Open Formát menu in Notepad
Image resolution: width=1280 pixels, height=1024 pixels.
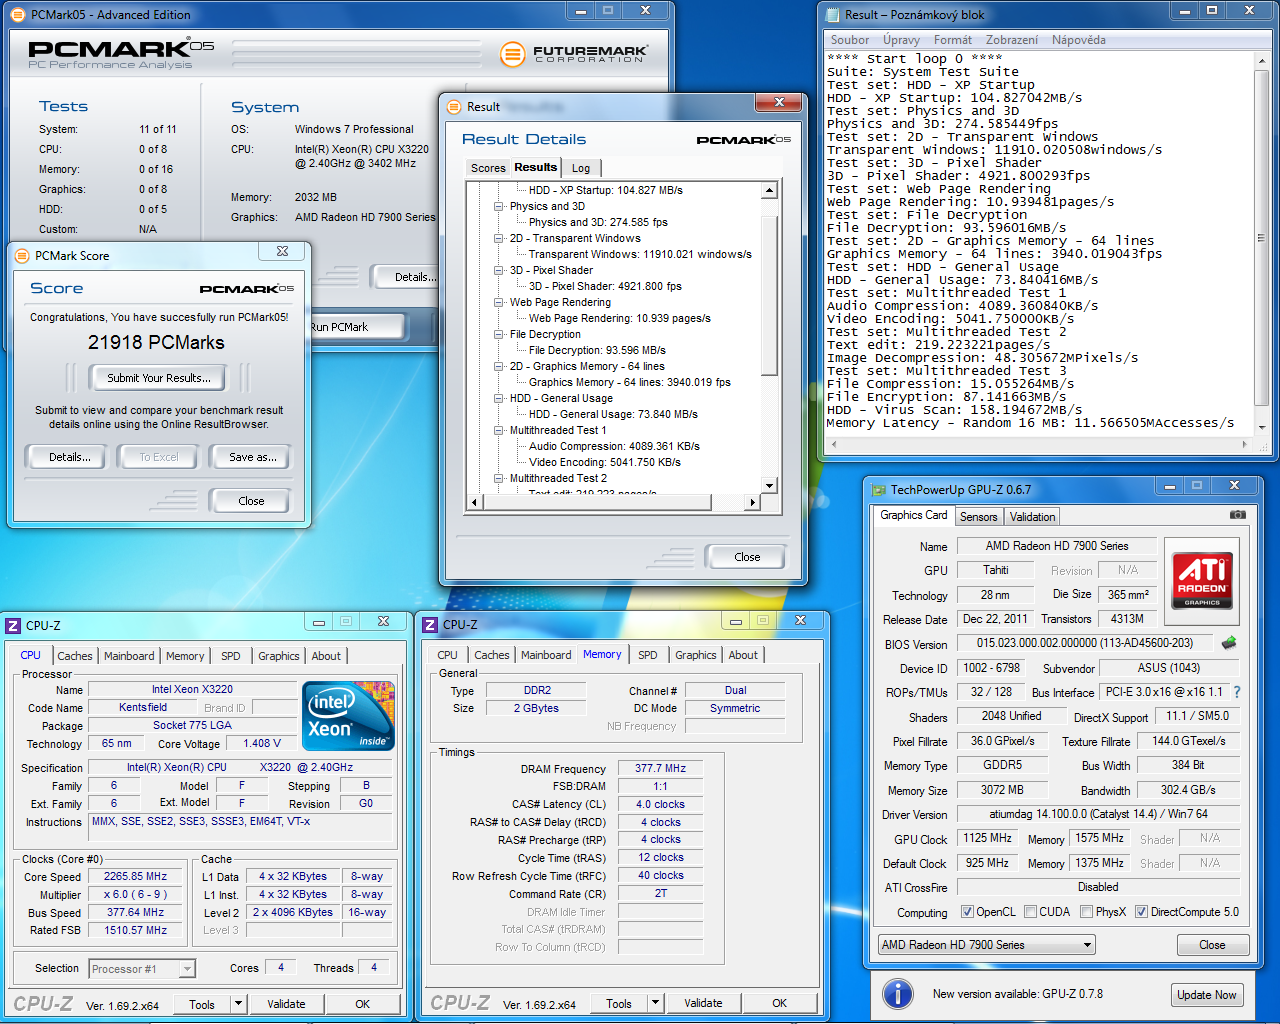click(x=953, y=40)
